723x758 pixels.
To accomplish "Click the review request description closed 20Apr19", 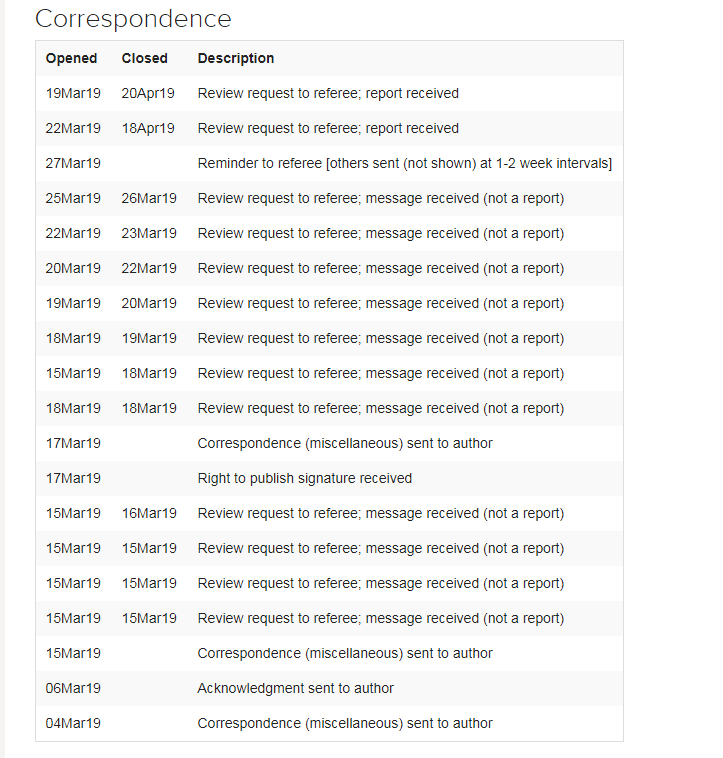I will pos(328,93).
